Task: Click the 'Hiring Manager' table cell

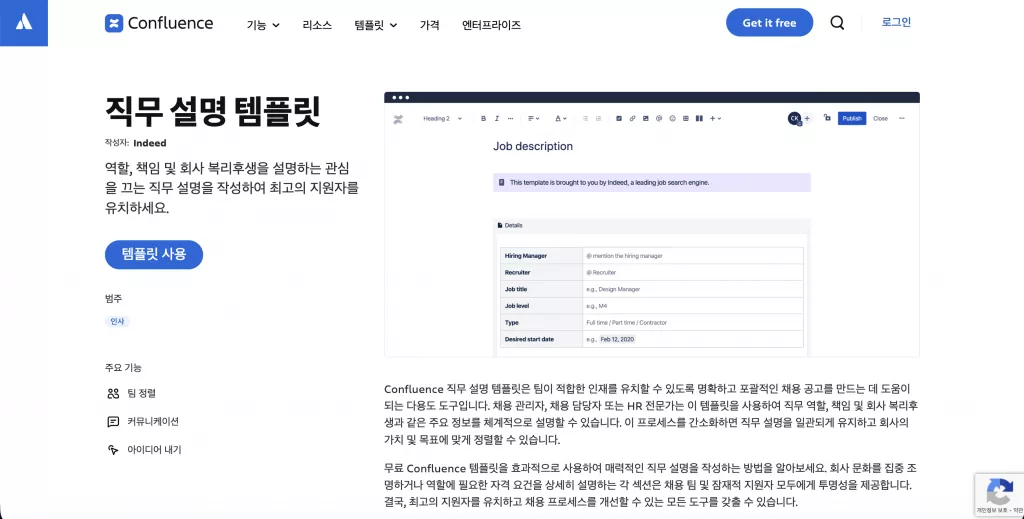Action: pos(541,256)
